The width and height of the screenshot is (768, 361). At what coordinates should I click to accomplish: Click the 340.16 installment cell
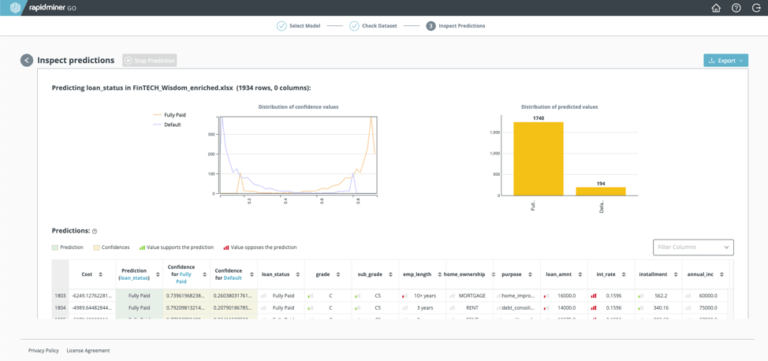pos(659,308)
